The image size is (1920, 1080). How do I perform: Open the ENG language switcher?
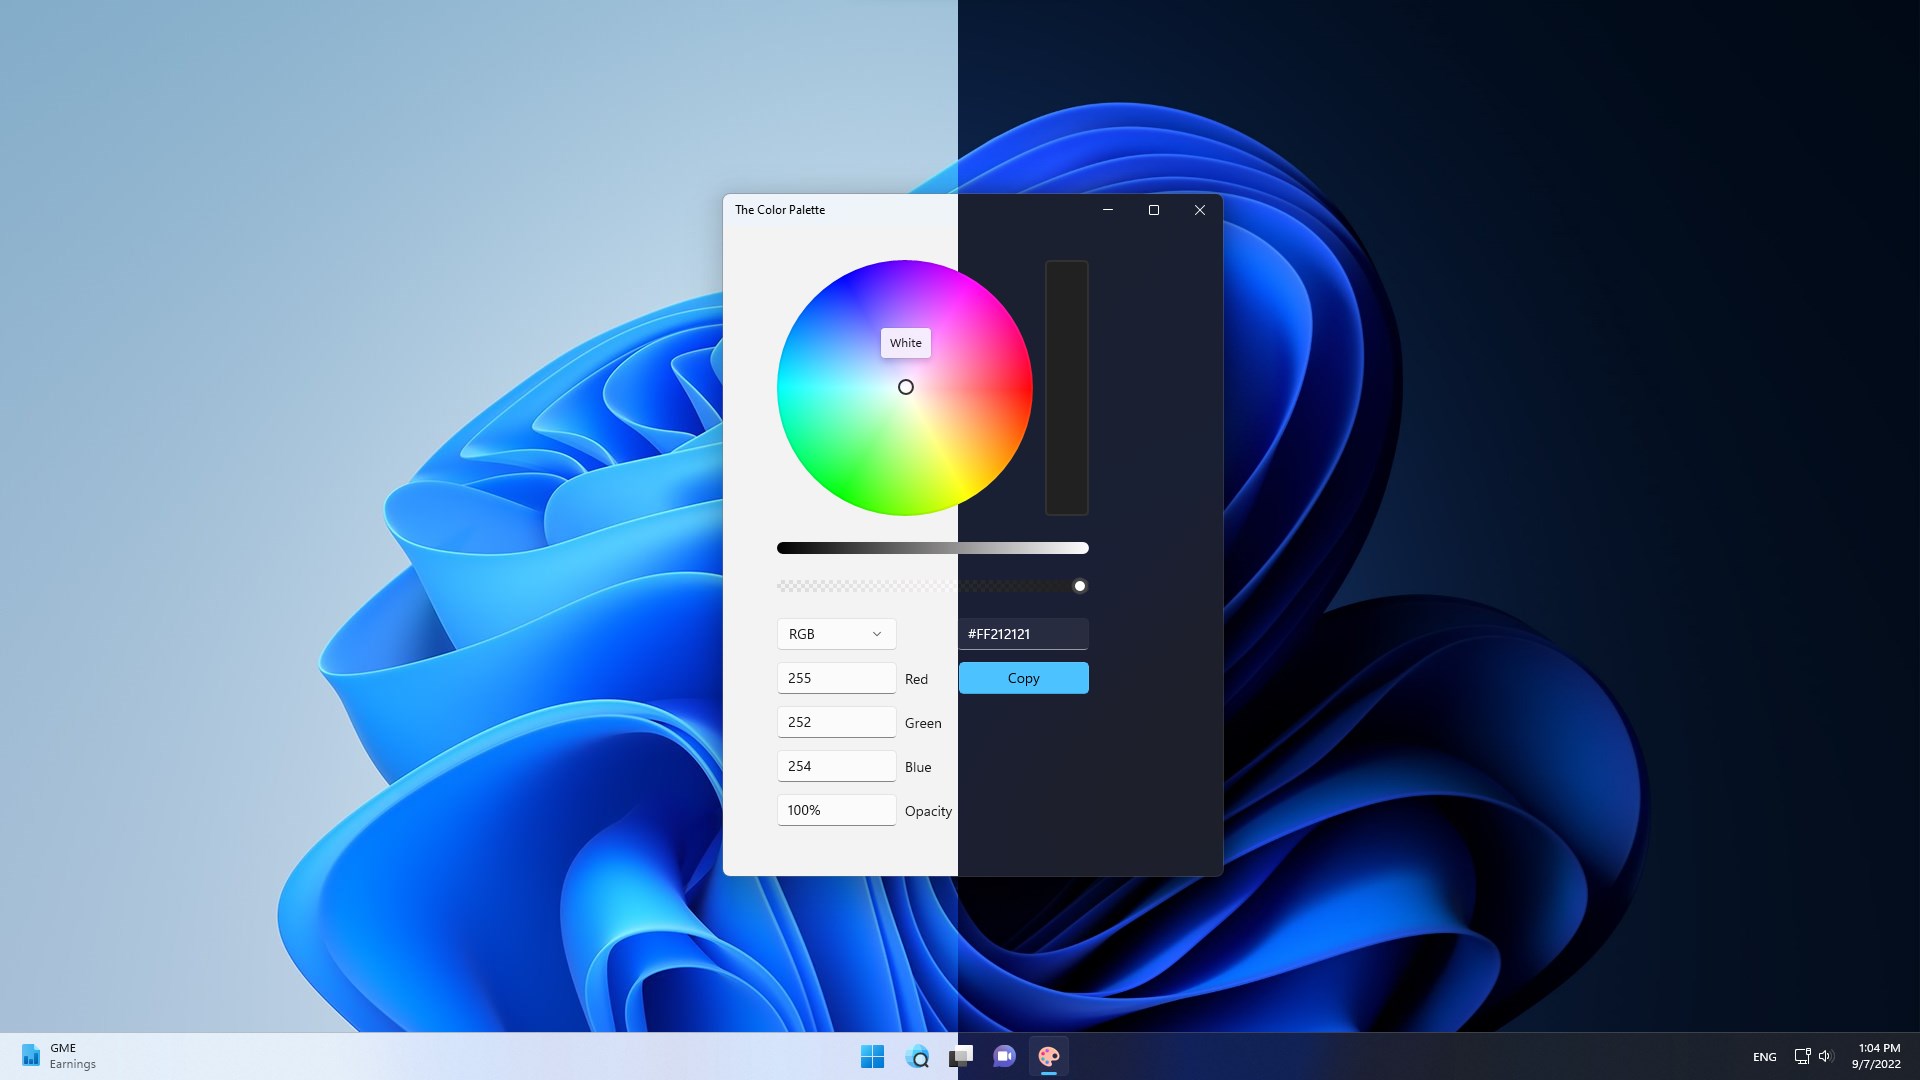coord(1764,1057)
